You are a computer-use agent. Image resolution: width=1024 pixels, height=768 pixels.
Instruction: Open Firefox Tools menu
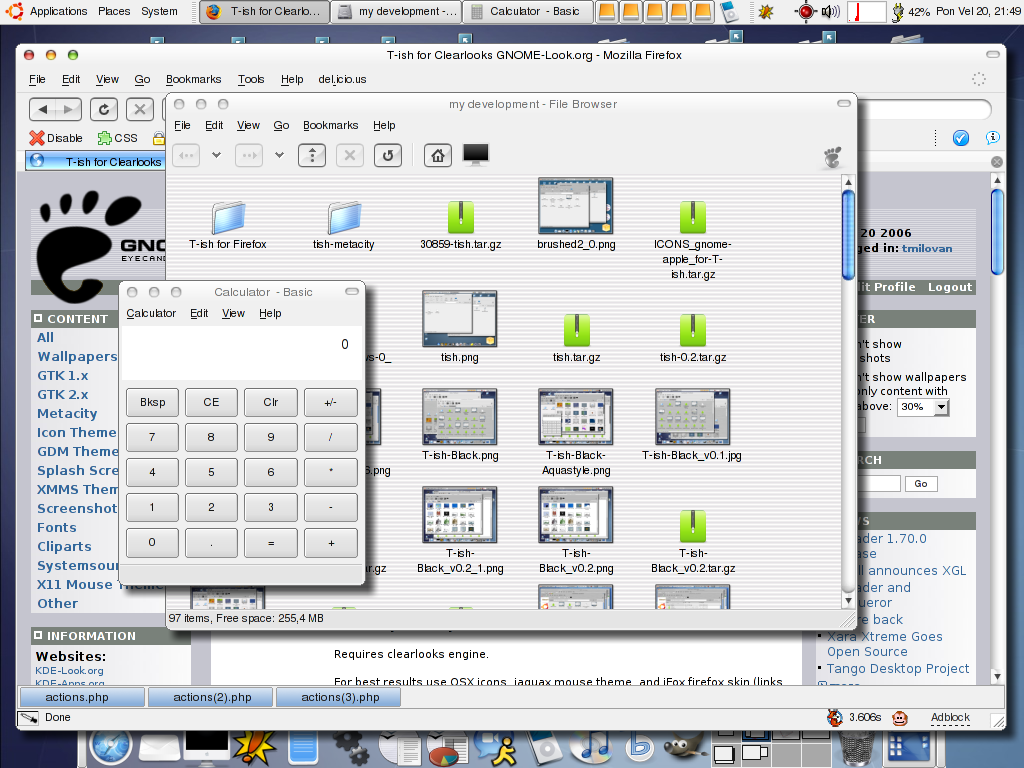pos(251,79)
